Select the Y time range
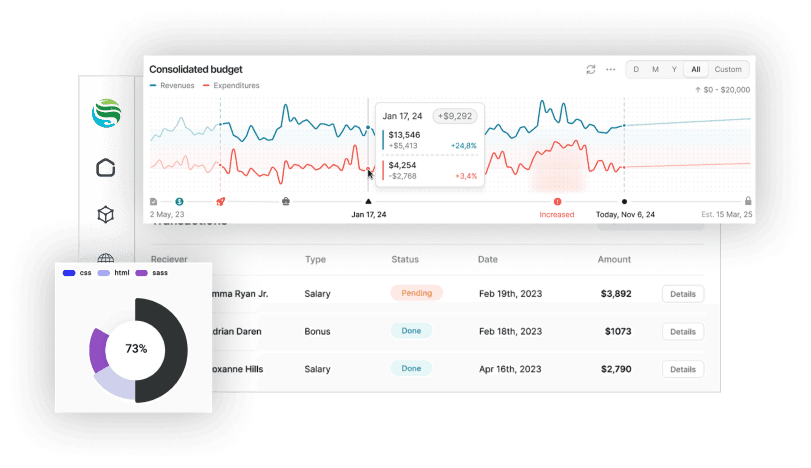 click(x=674, y=70)
